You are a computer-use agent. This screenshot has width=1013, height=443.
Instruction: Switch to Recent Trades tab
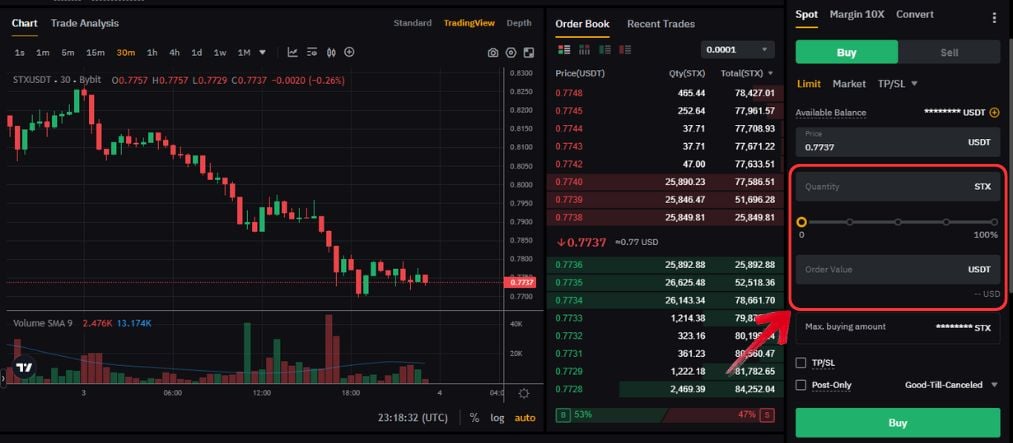click(x=661, y=24)
